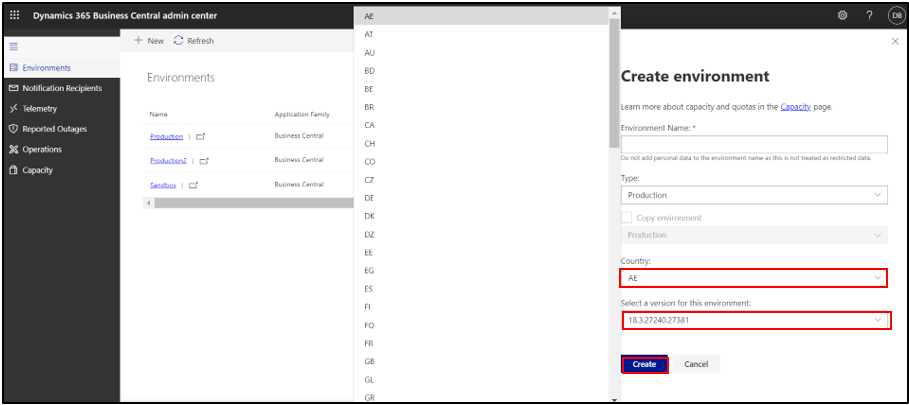Choose DK from the country list
This screenshot has width=909, height=405.
click(x=482, y=216)
